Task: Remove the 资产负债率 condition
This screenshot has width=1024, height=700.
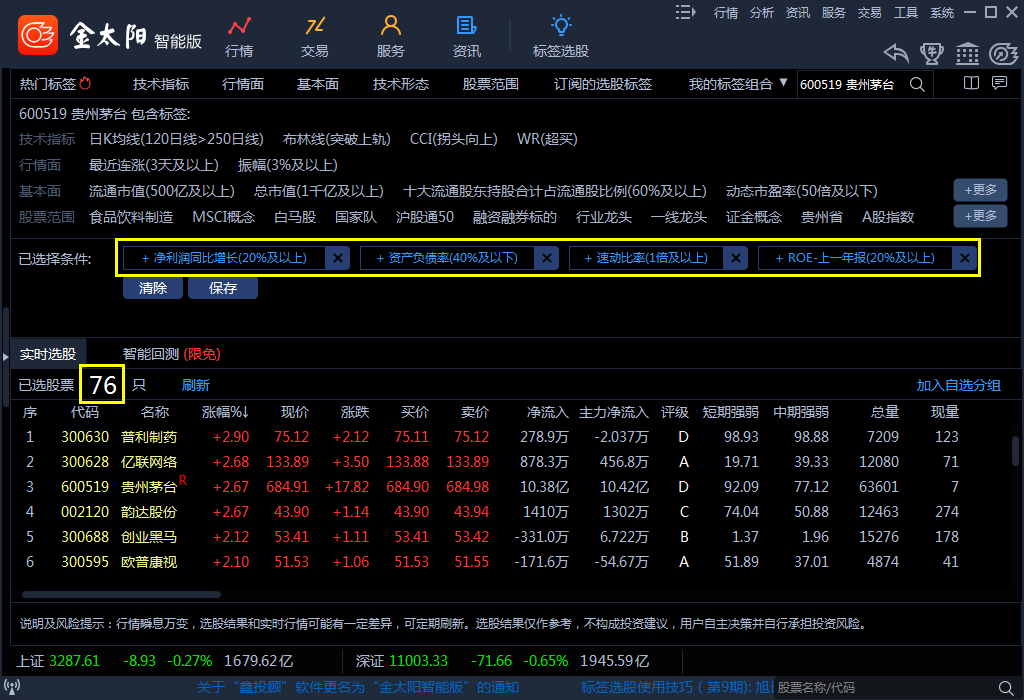Action: pyautogui.click(x=547, y=258)
